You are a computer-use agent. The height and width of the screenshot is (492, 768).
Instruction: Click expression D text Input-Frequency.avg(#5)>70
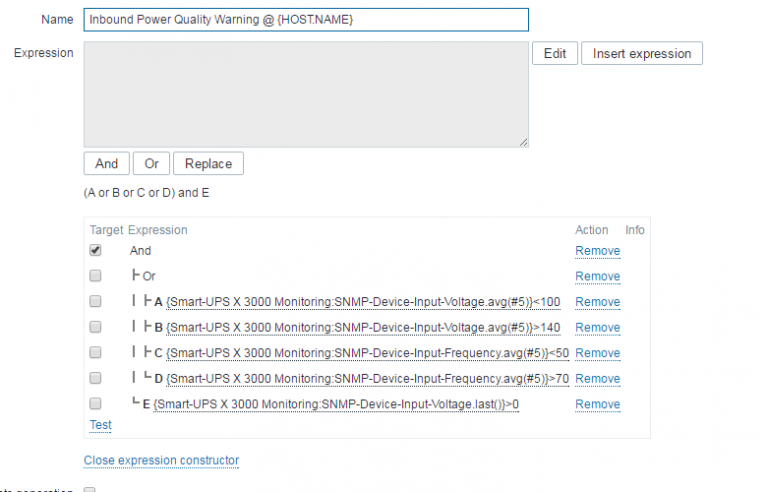[367, 379]
